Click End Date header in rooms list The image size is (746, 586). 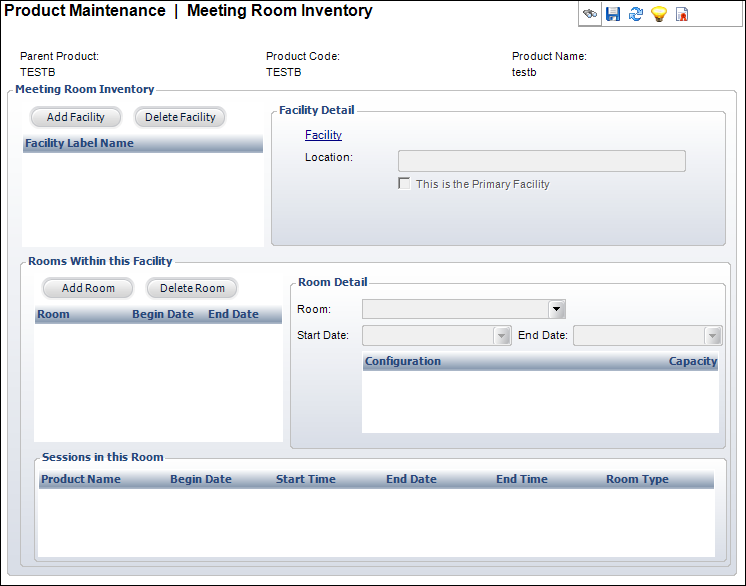[x=233, y=314]
